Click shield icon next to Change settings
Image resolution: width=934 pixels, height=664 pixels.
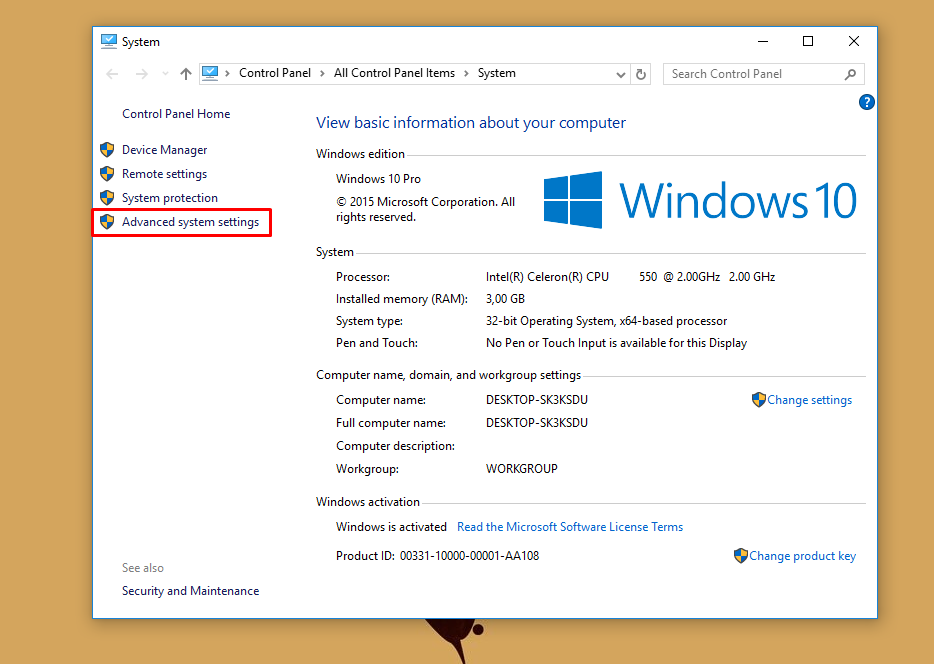pyautogui.click(x=758, y=400)
